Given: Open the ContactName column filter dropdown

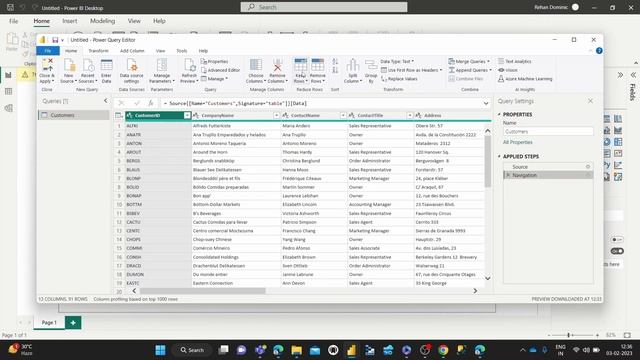Looking at the screenshot, I should [x=343, y=116].
